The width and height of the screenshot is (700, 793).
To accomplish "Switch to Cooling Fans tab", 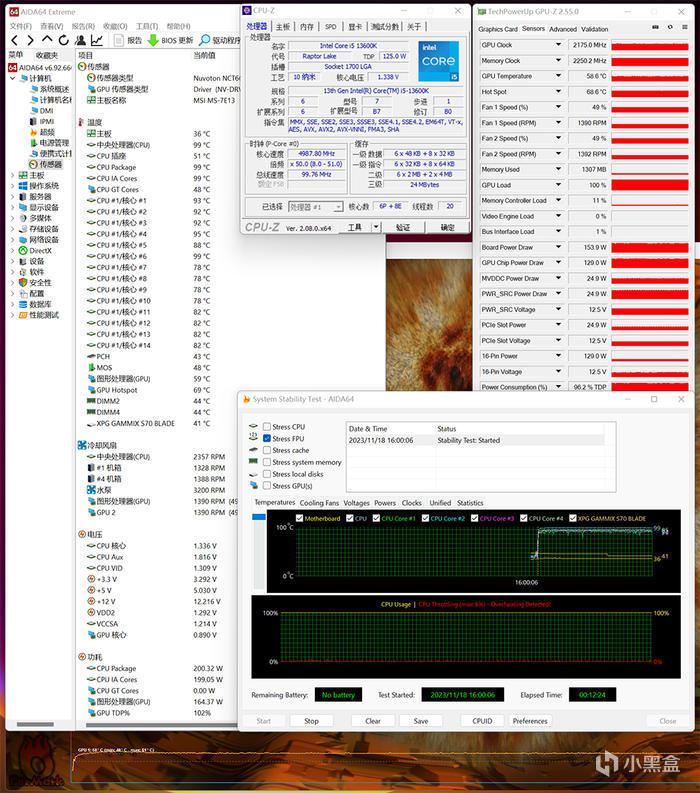I will [x=319, y=503].
